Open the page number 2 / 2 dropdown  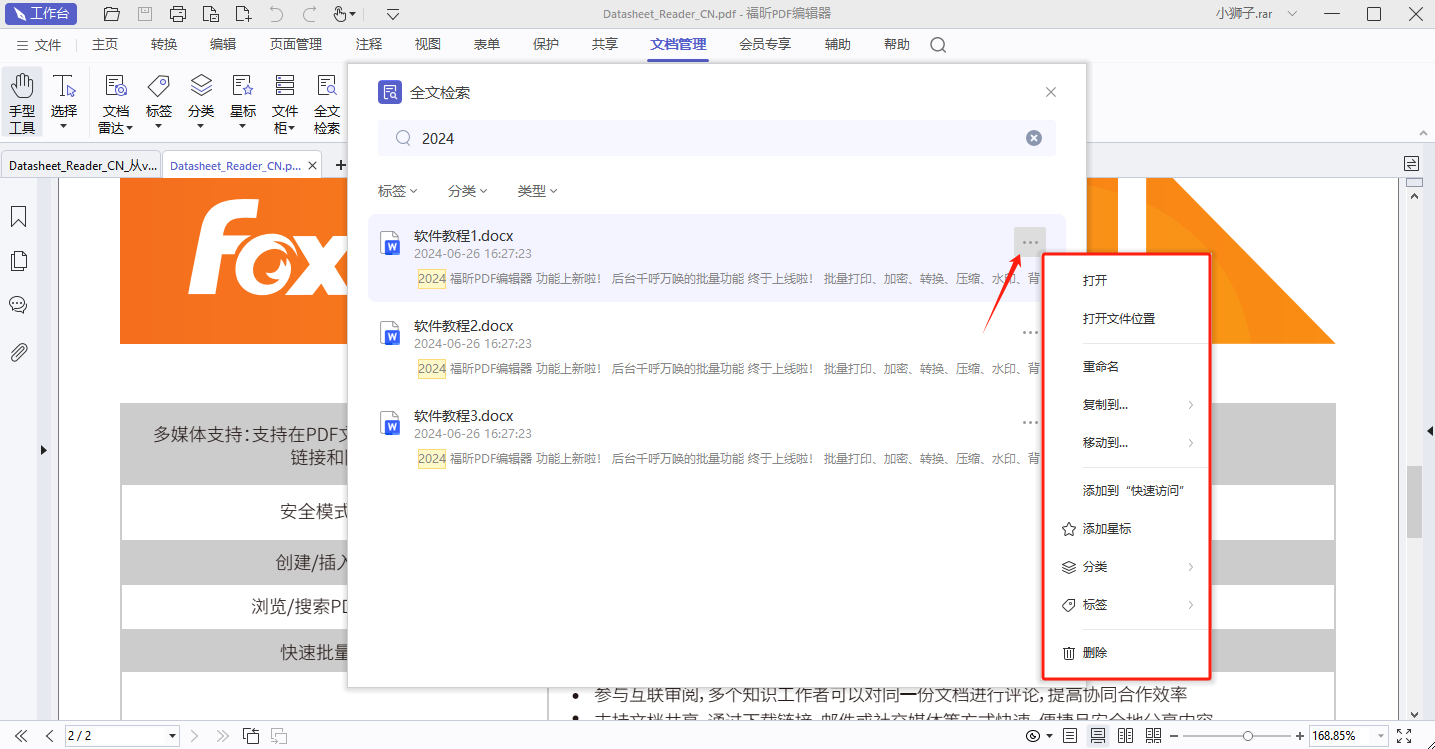pyautogui.click(x=173, y=736)
